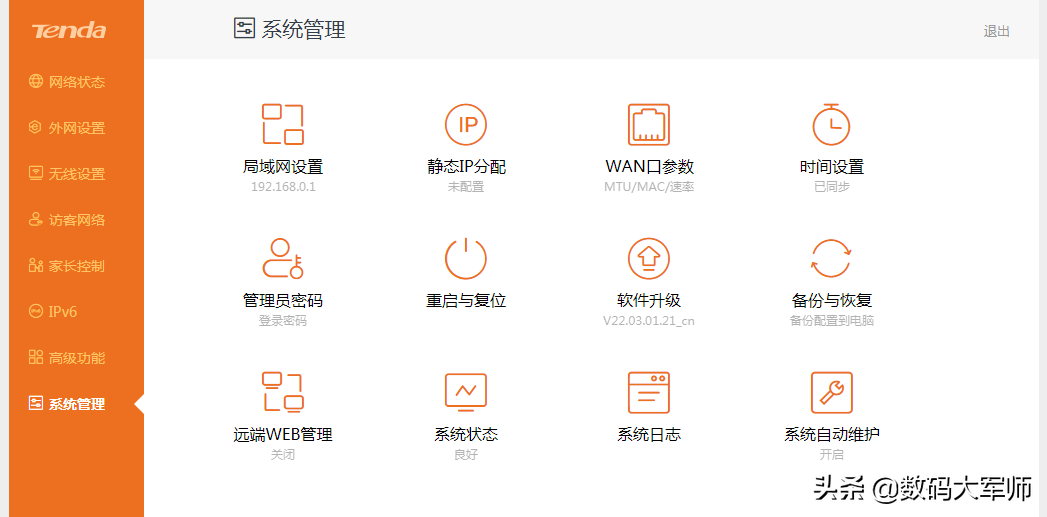Open the 管理员密码 user key icon
Screen dimensions: 1047x517
click(x=282, y=258)
